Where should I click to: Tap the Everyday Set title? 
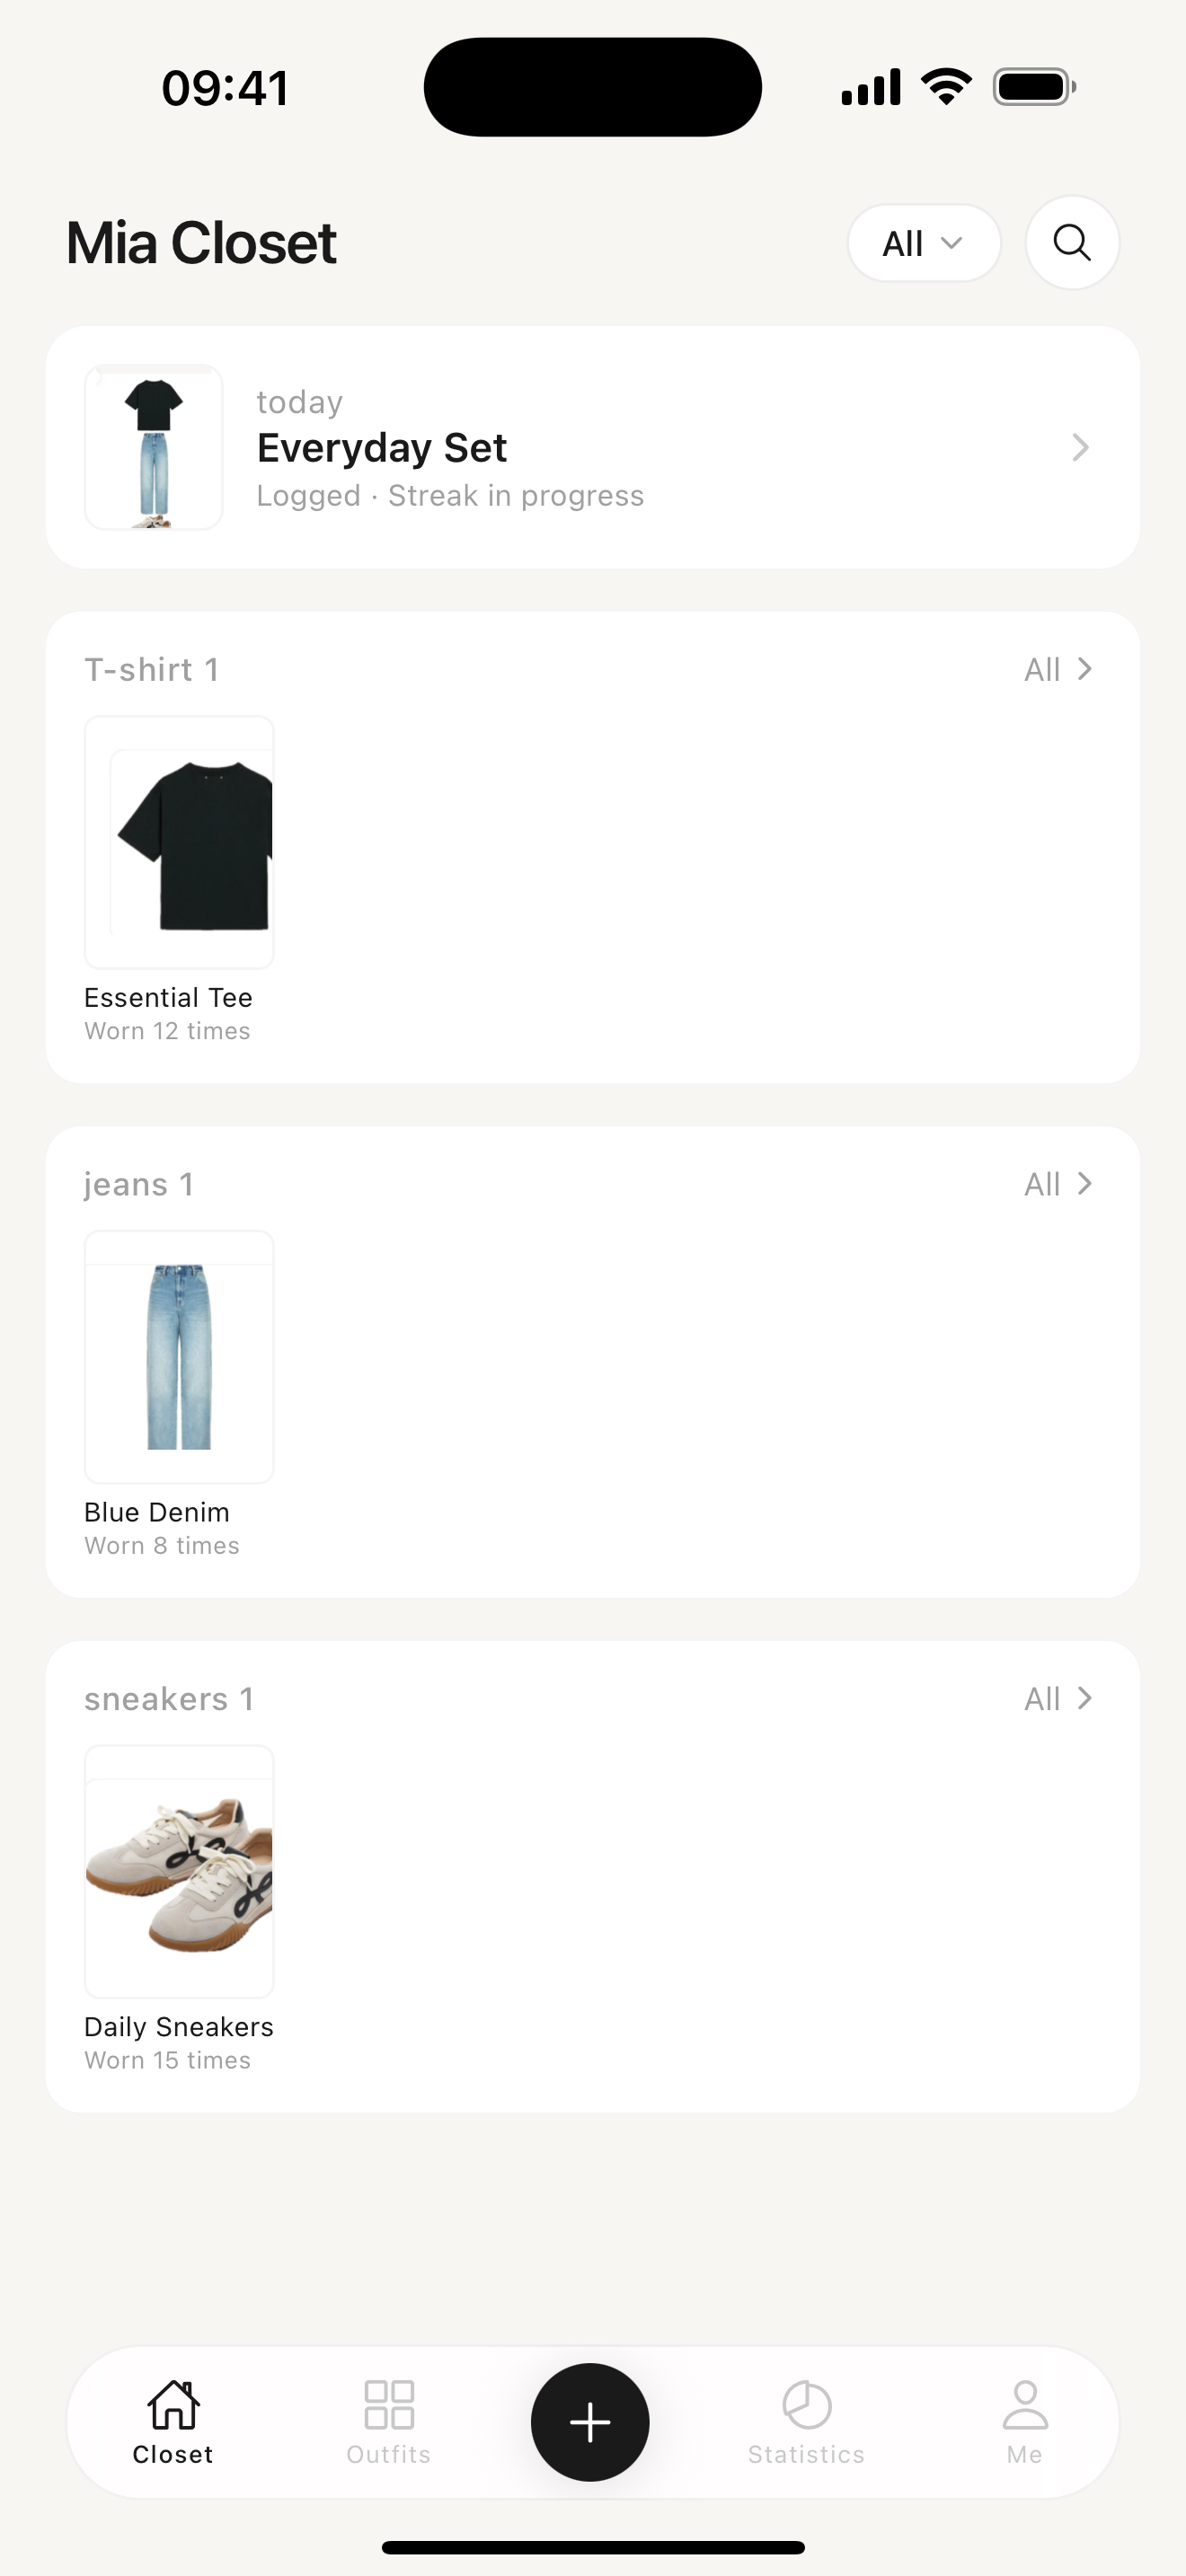tap(382, 448)
